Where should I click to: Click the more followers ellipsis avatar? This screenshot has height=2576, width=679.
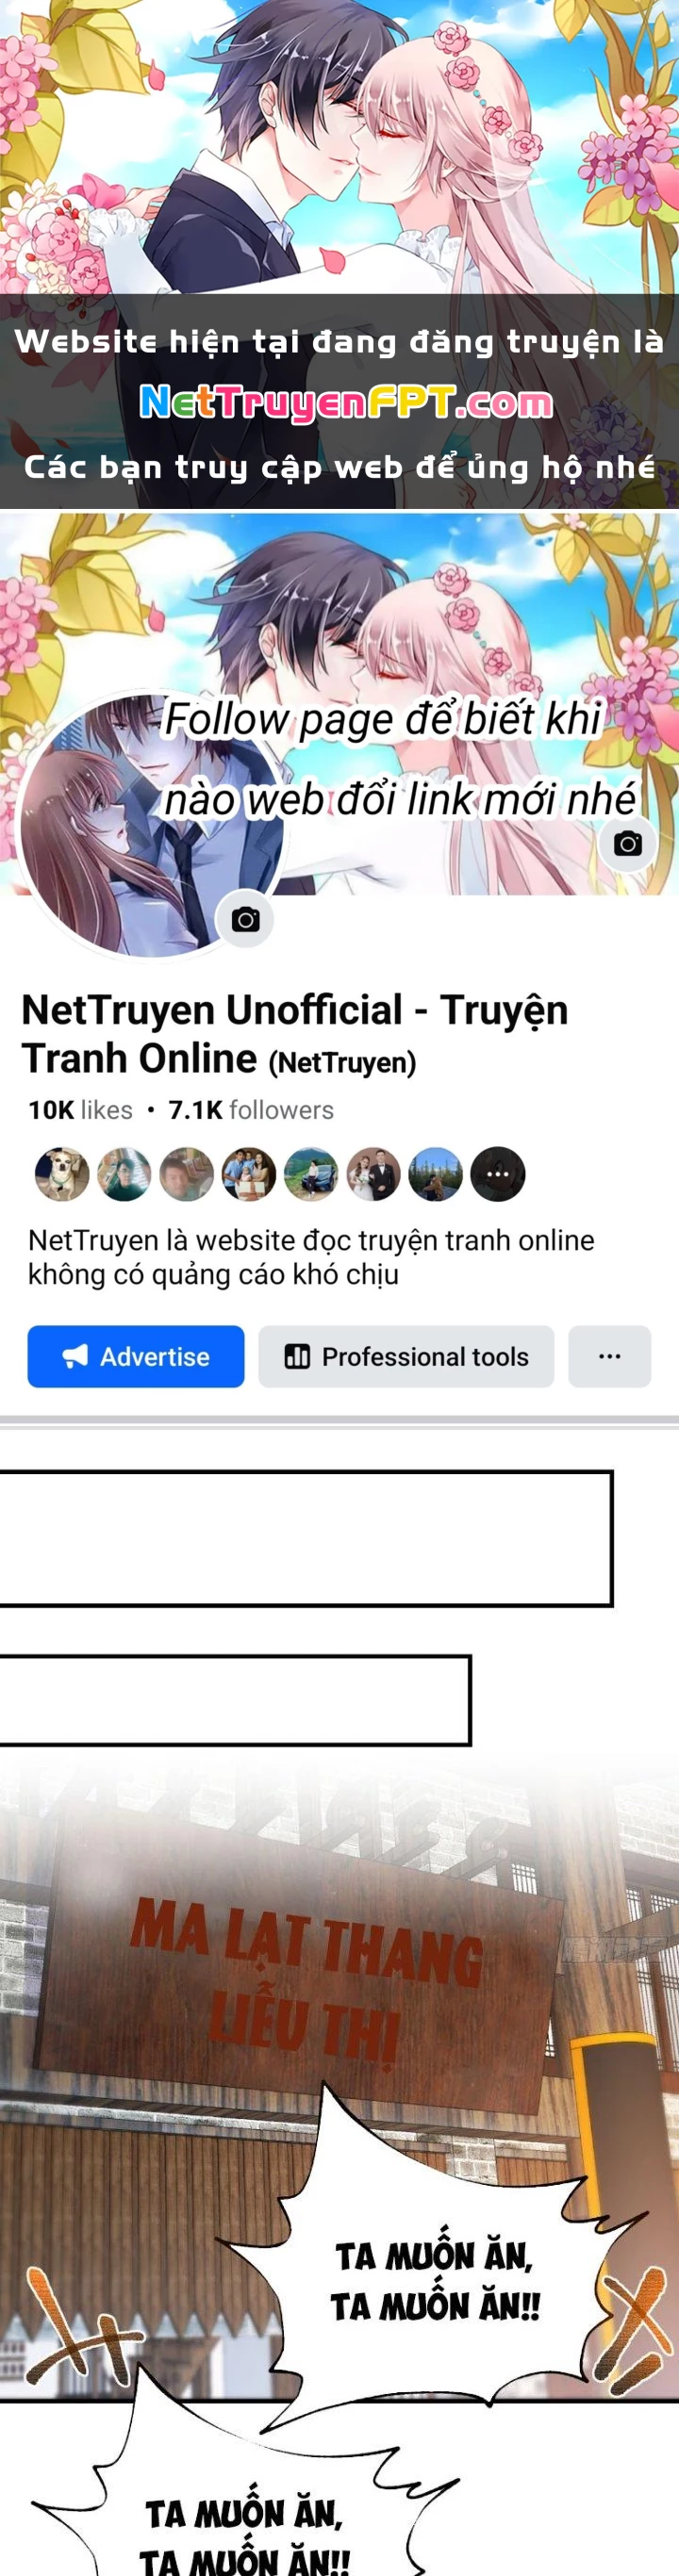coord(498,1173)
